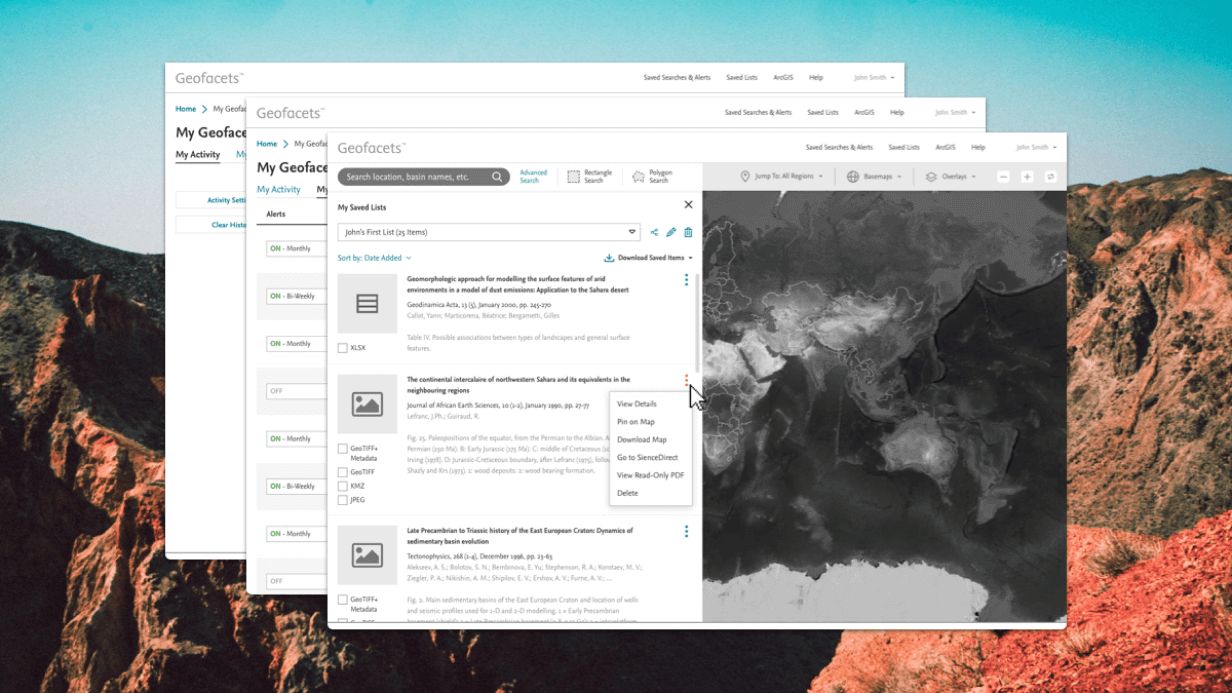Select Delete in the item context menu

click(627, 493)
